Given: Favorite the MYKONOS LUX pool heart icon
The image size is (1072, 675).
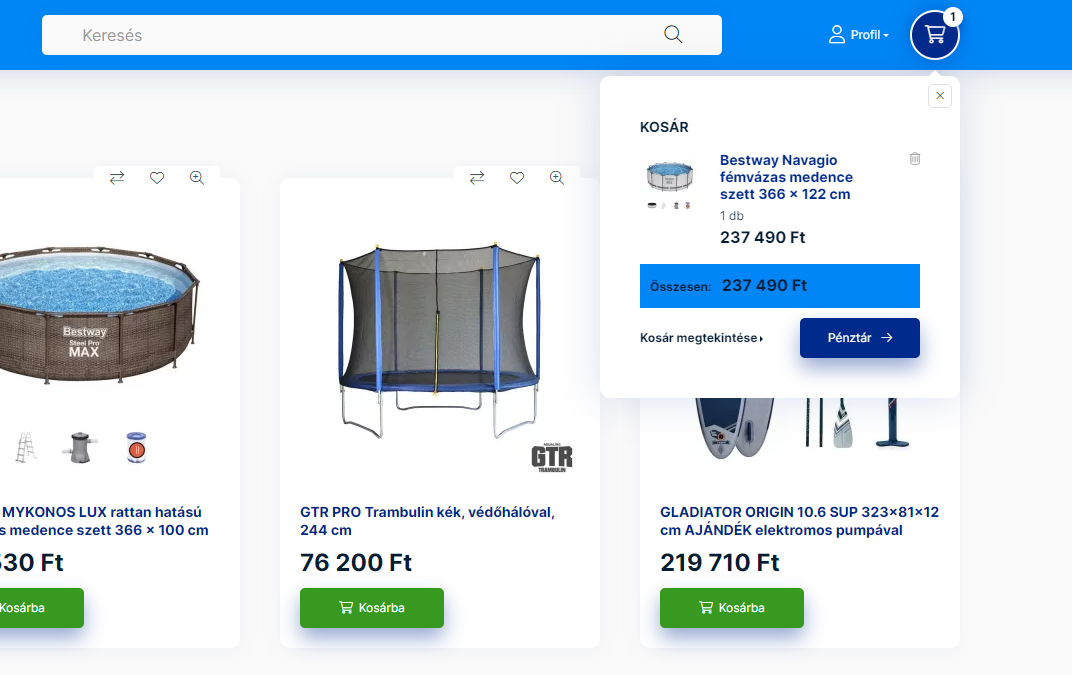Looking at the screenshot, I should (157, 178).
